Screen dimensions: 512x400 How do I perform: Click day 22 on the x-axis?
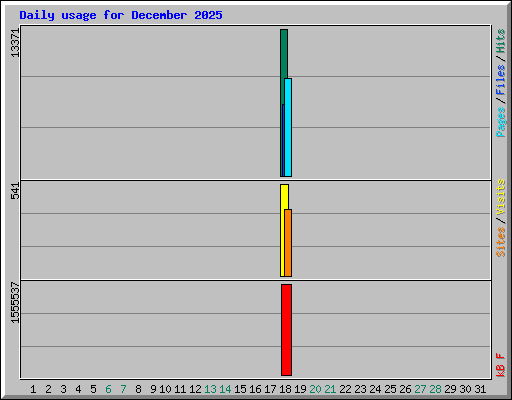coord(345,389)
